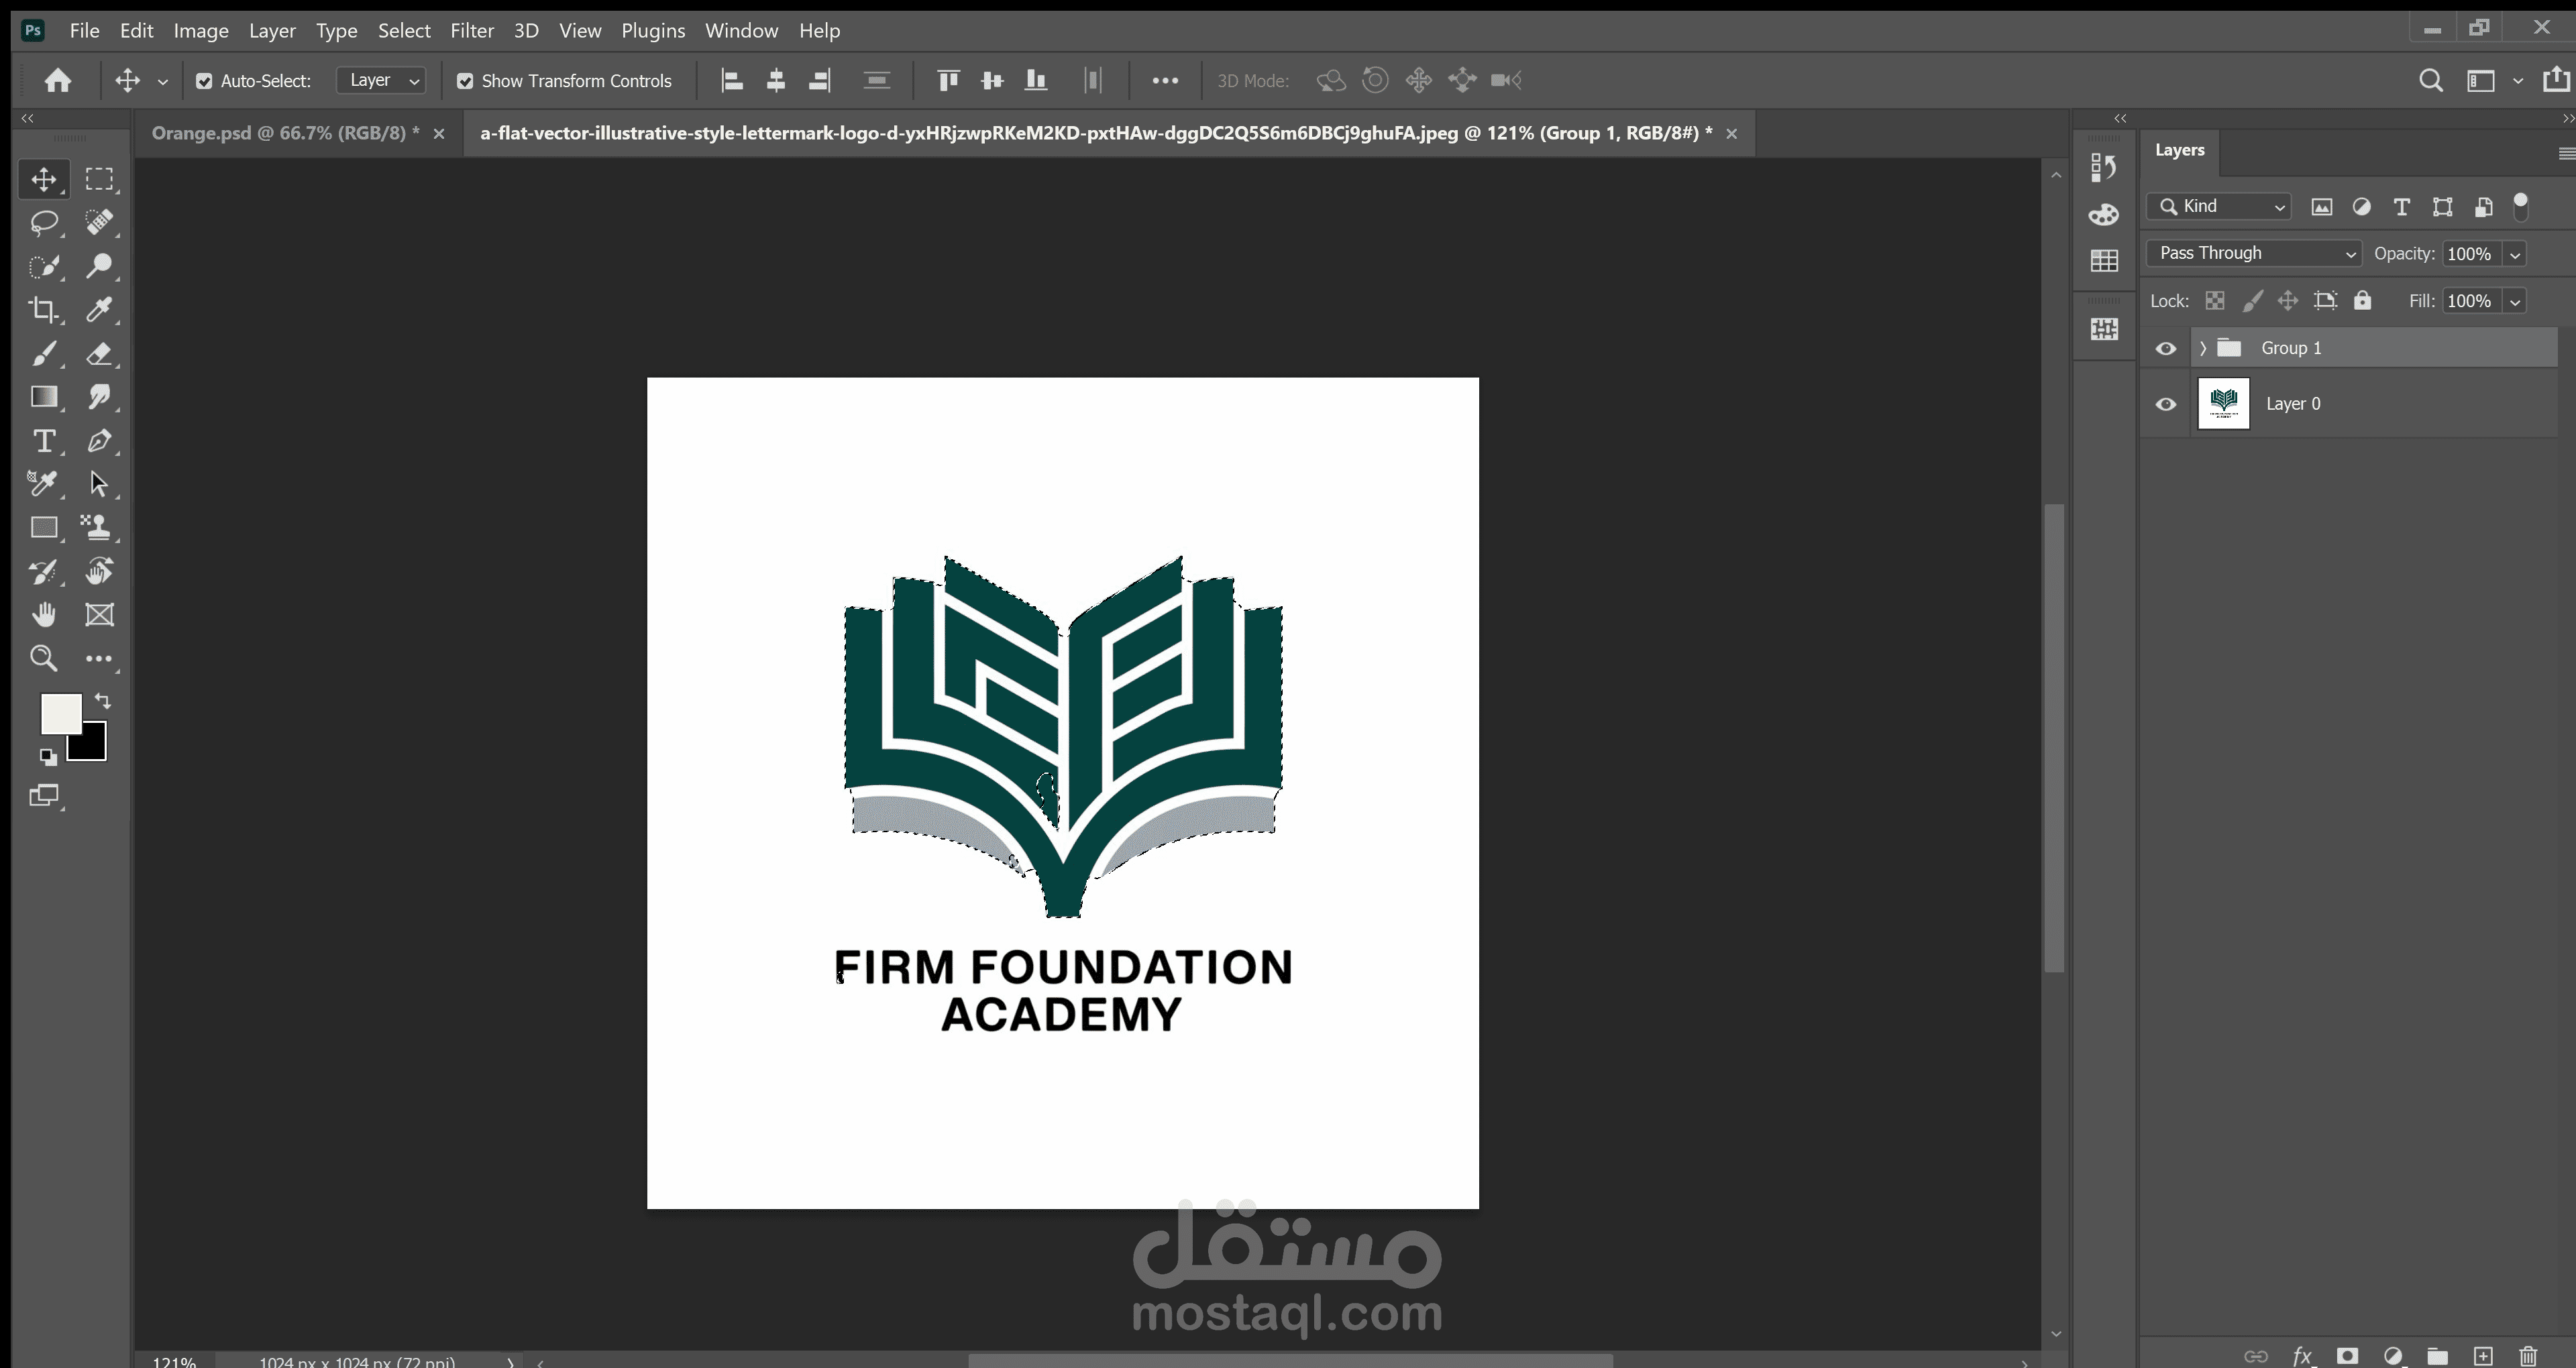Open the Filter menu
This screenshot has width=2576, height=1368.
(471, 30)
